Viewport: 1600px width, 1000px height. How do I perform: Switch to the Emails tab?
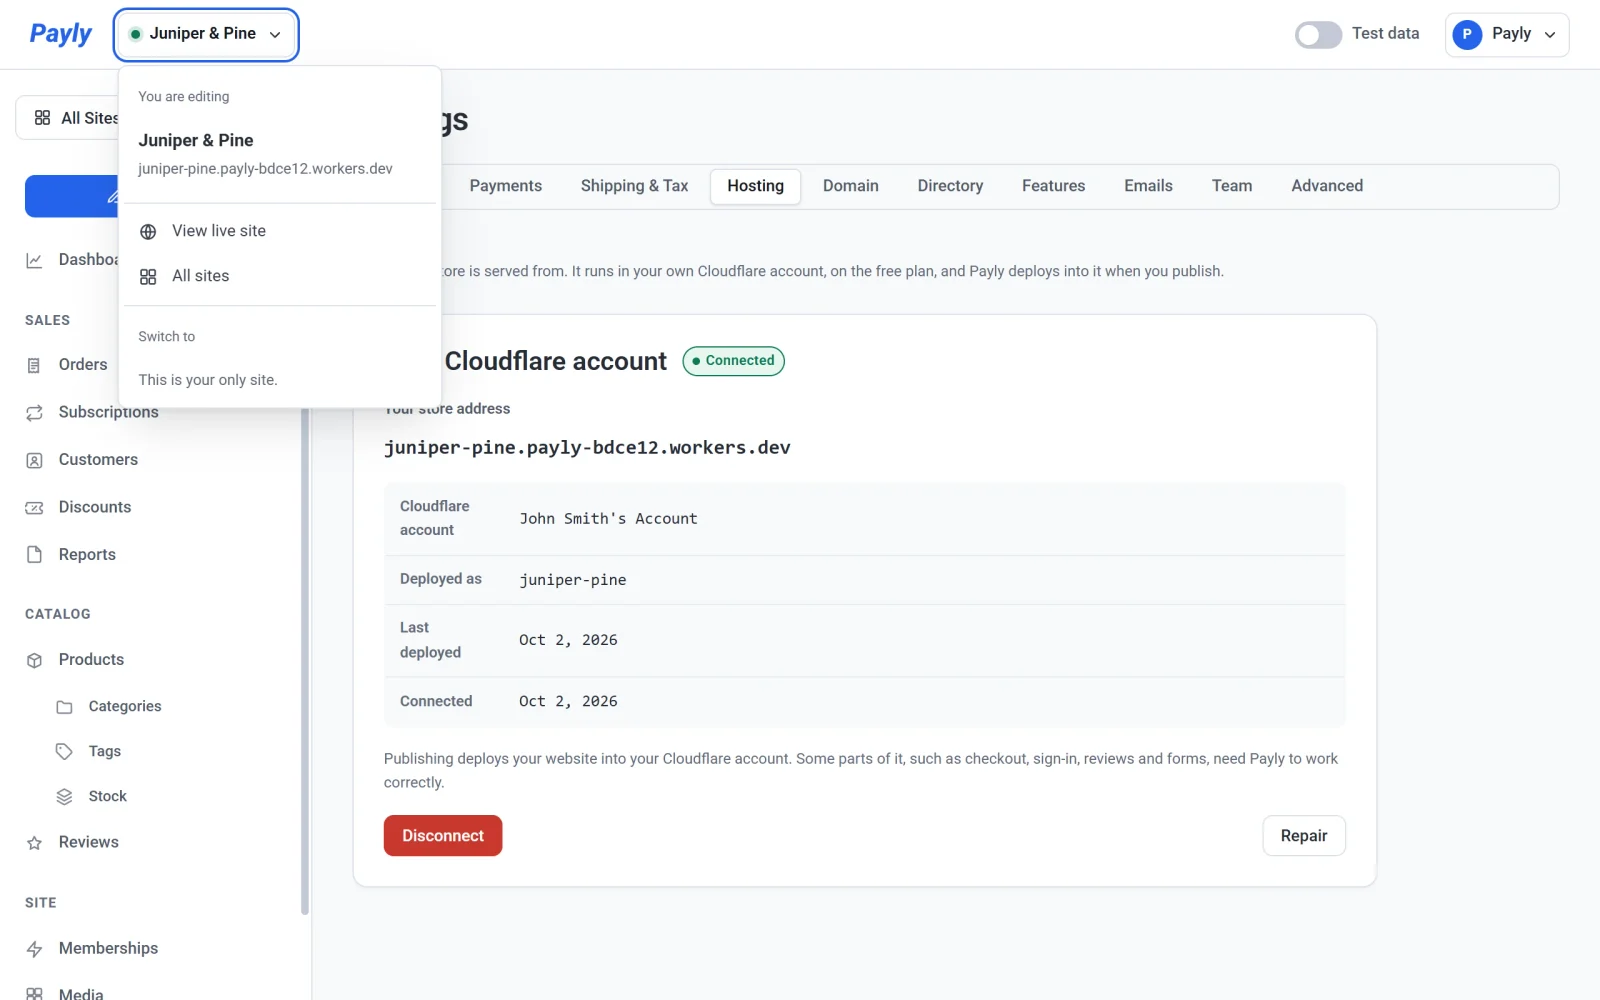(1148, 186)
